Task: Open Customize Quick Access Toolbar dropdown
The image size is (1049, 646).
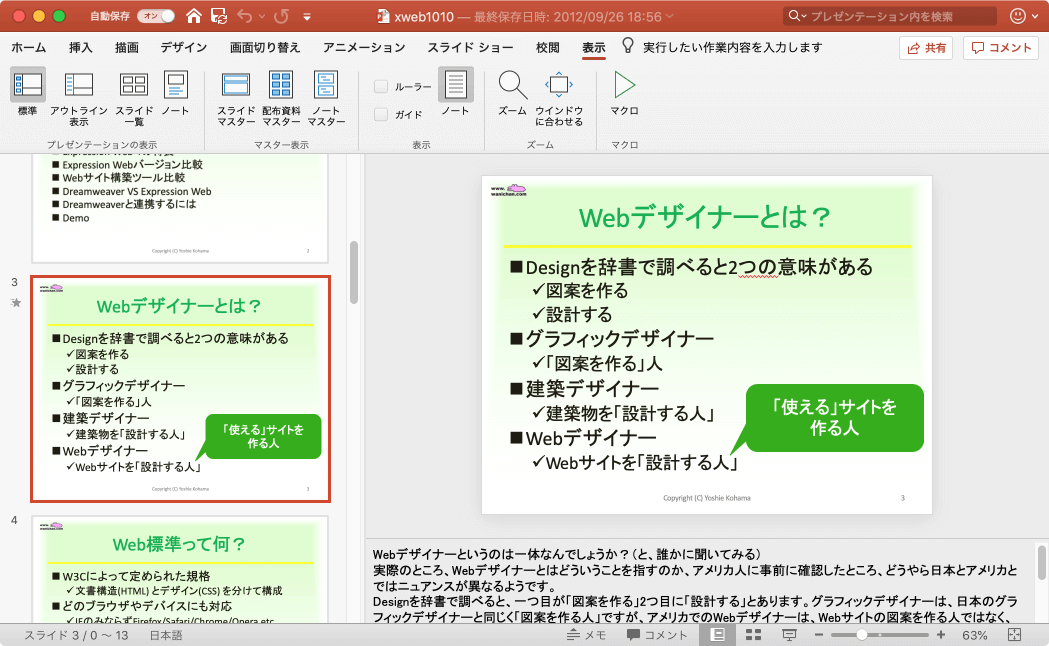Action: click(306, 17)
